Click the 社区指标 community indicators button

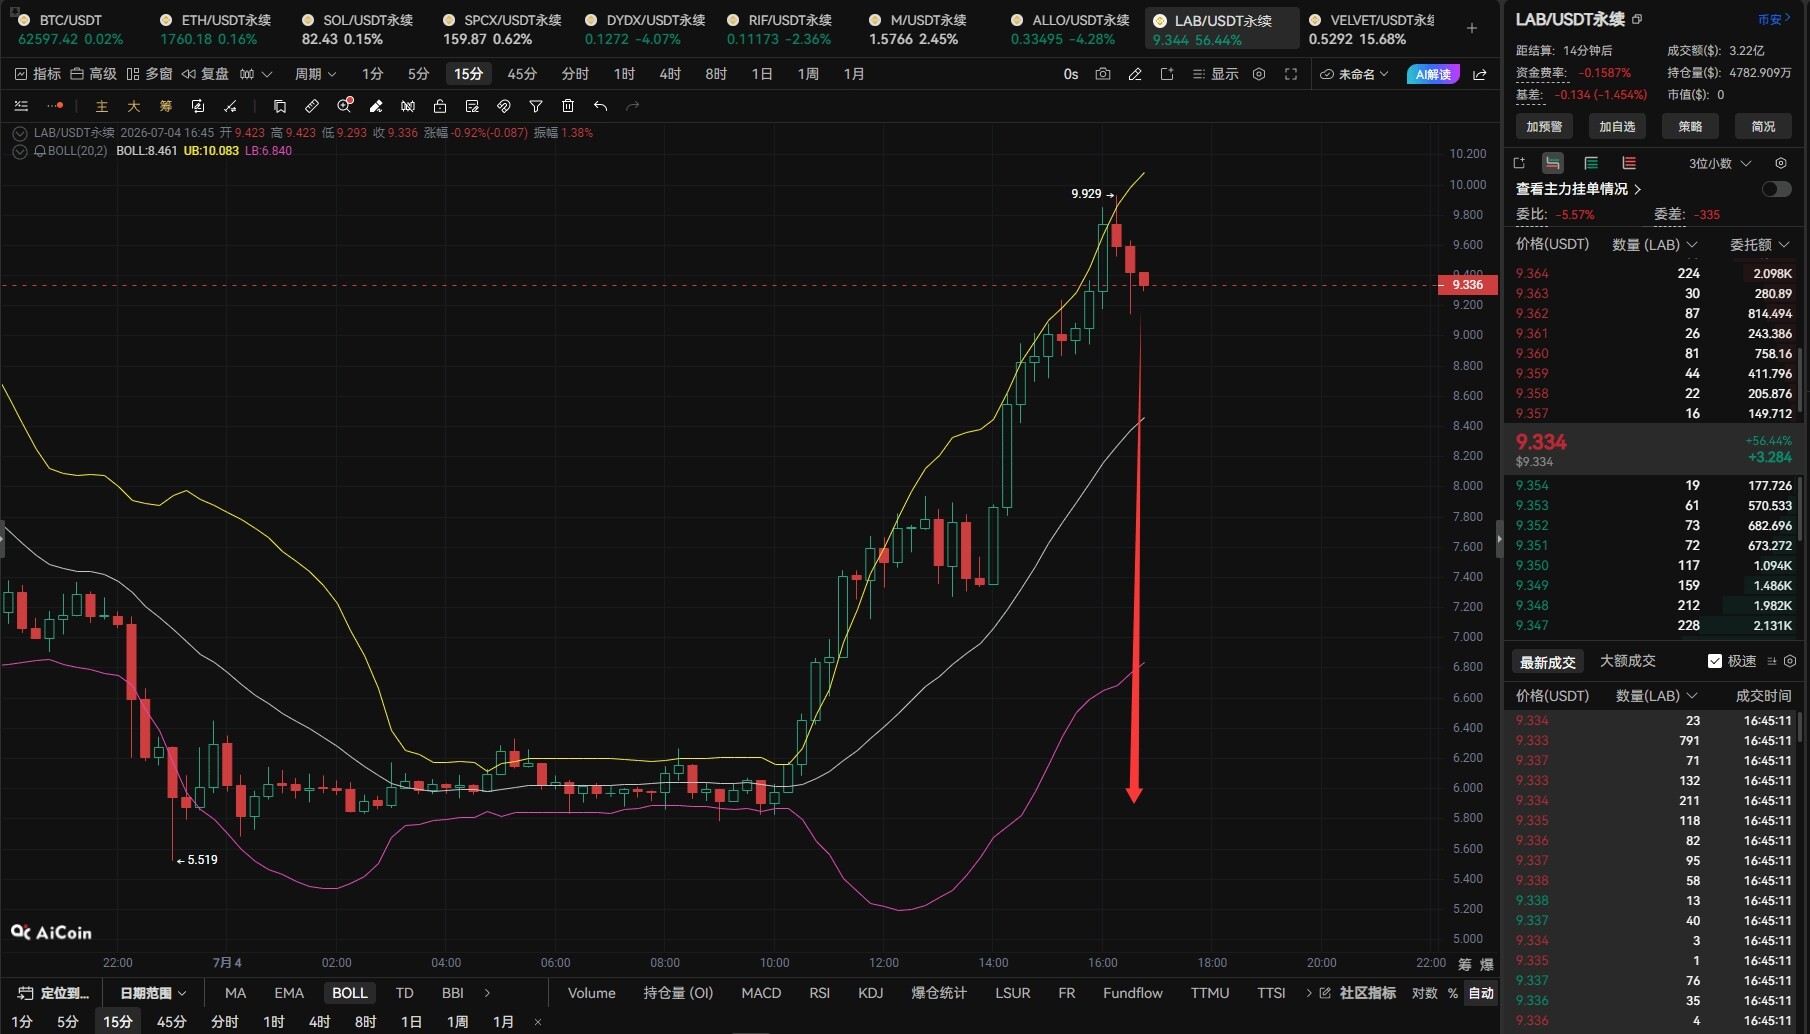tap(1357, 993)
